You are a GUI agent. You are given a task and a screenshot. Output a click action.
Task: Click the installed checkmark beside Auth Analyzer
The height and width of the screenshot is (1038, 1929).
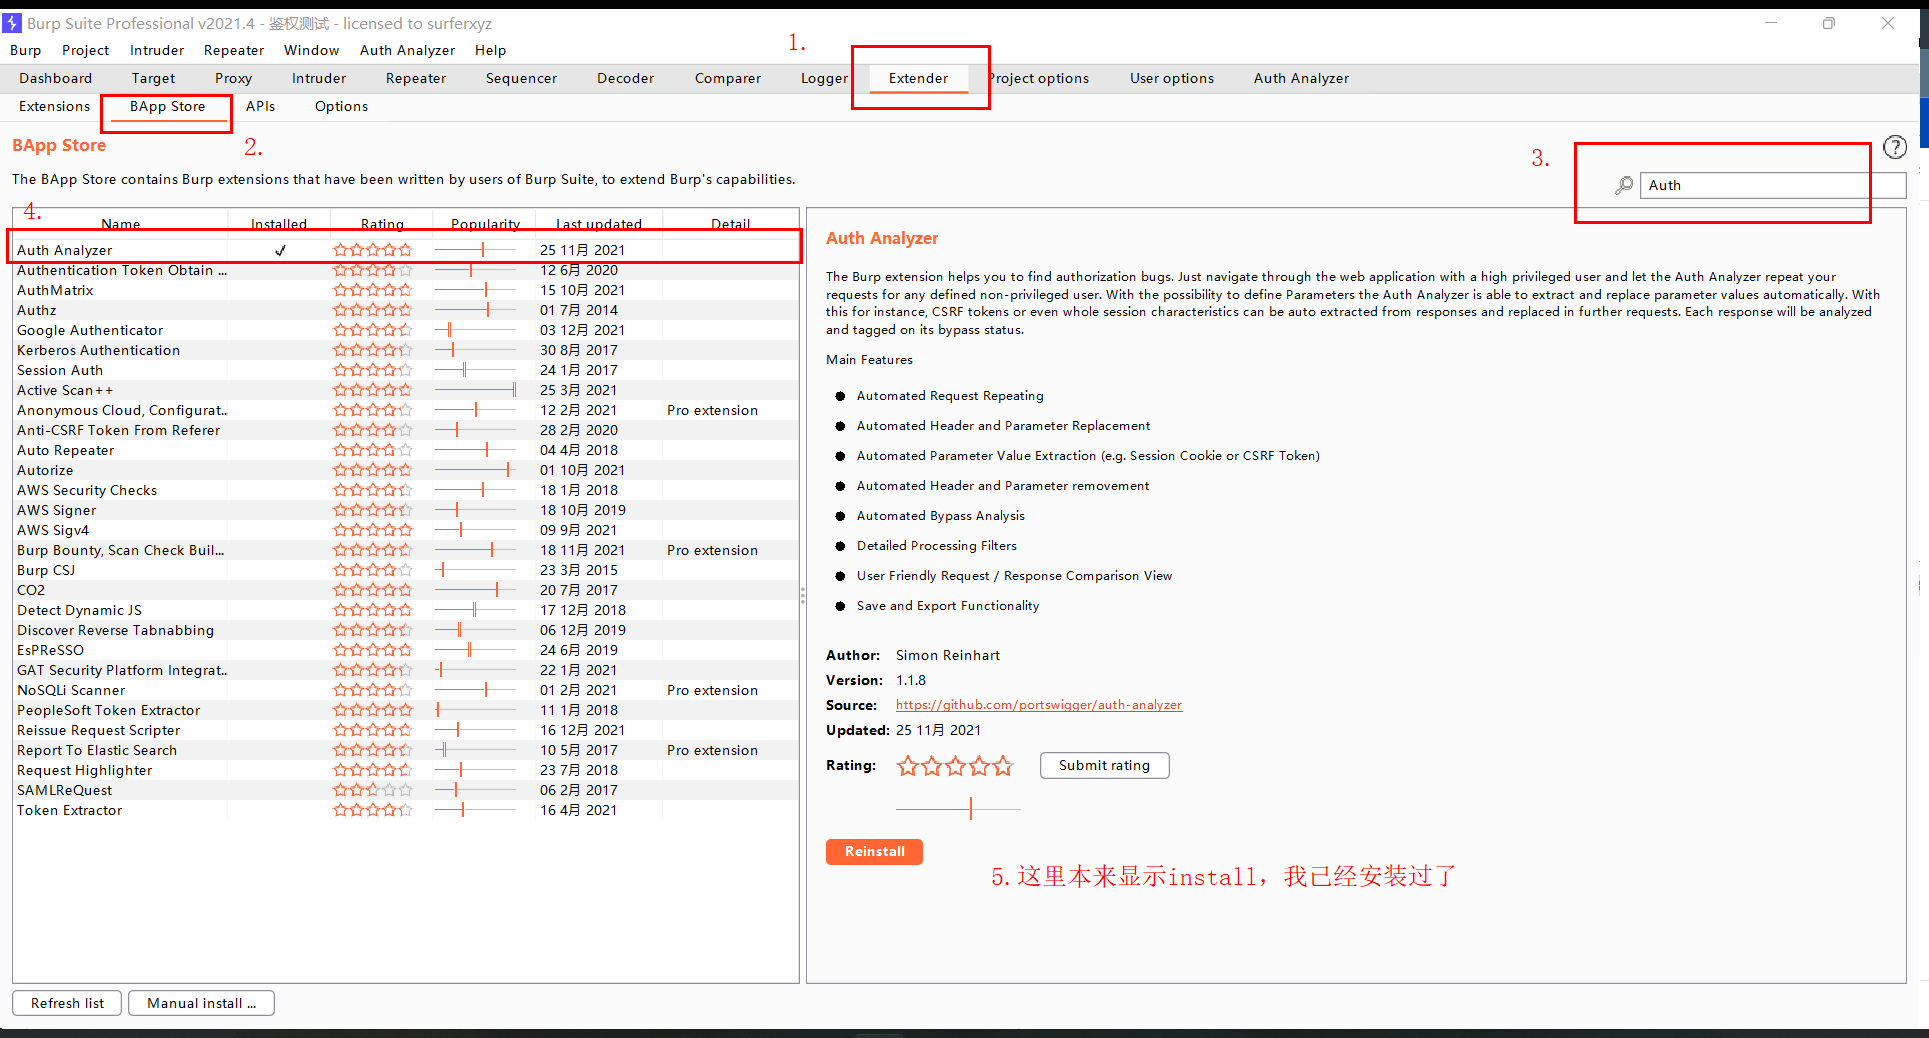[280, 250]
